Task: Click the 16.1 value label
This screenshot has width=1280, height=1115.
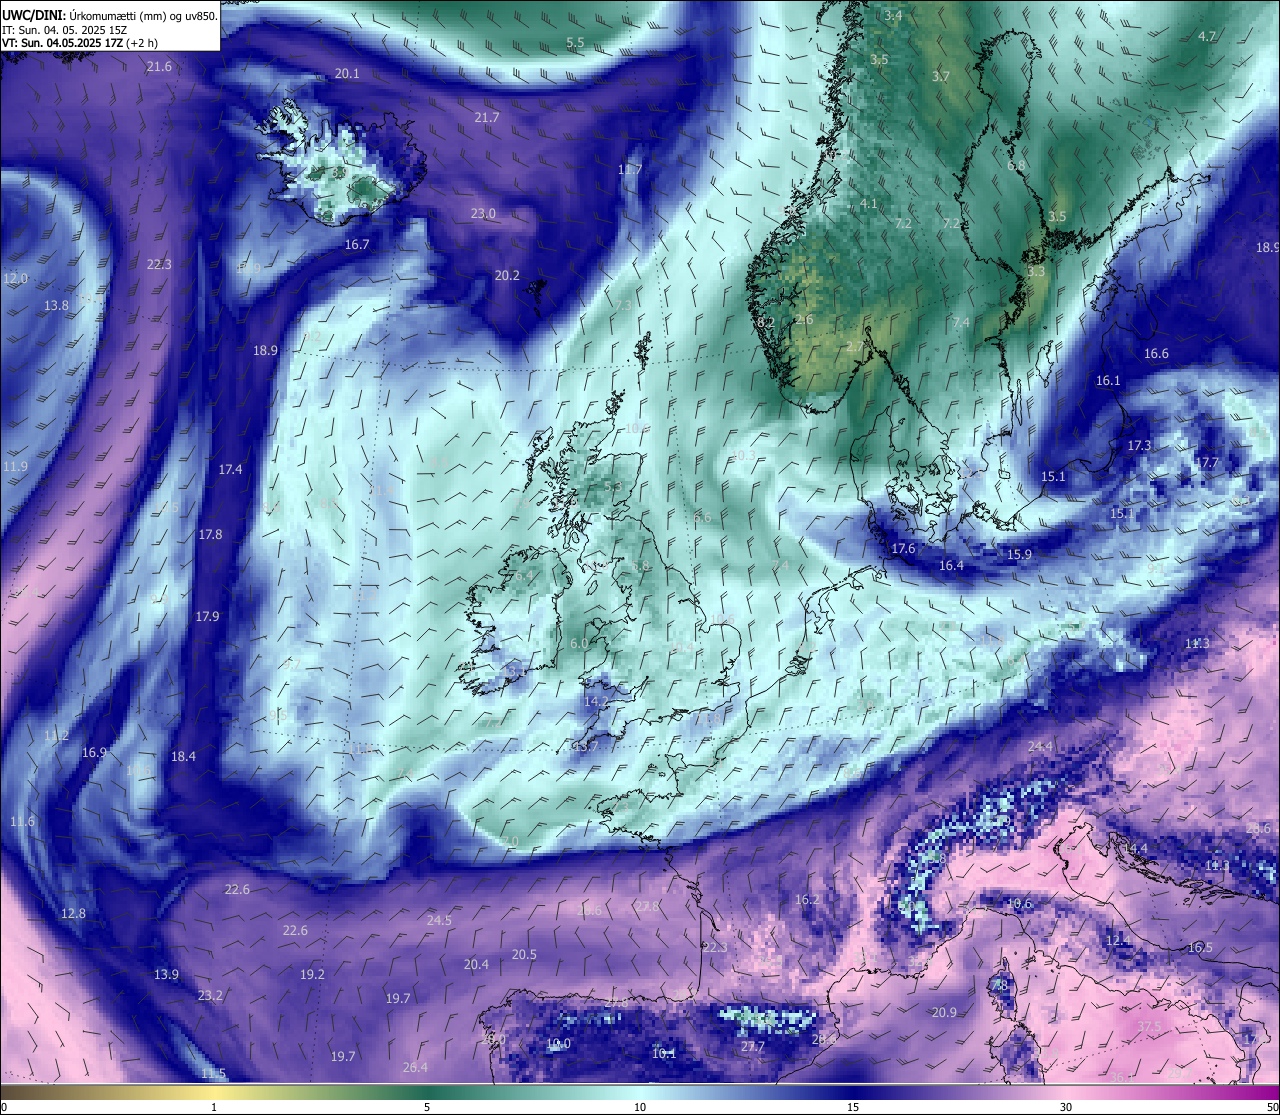Action: [1108, 381]
